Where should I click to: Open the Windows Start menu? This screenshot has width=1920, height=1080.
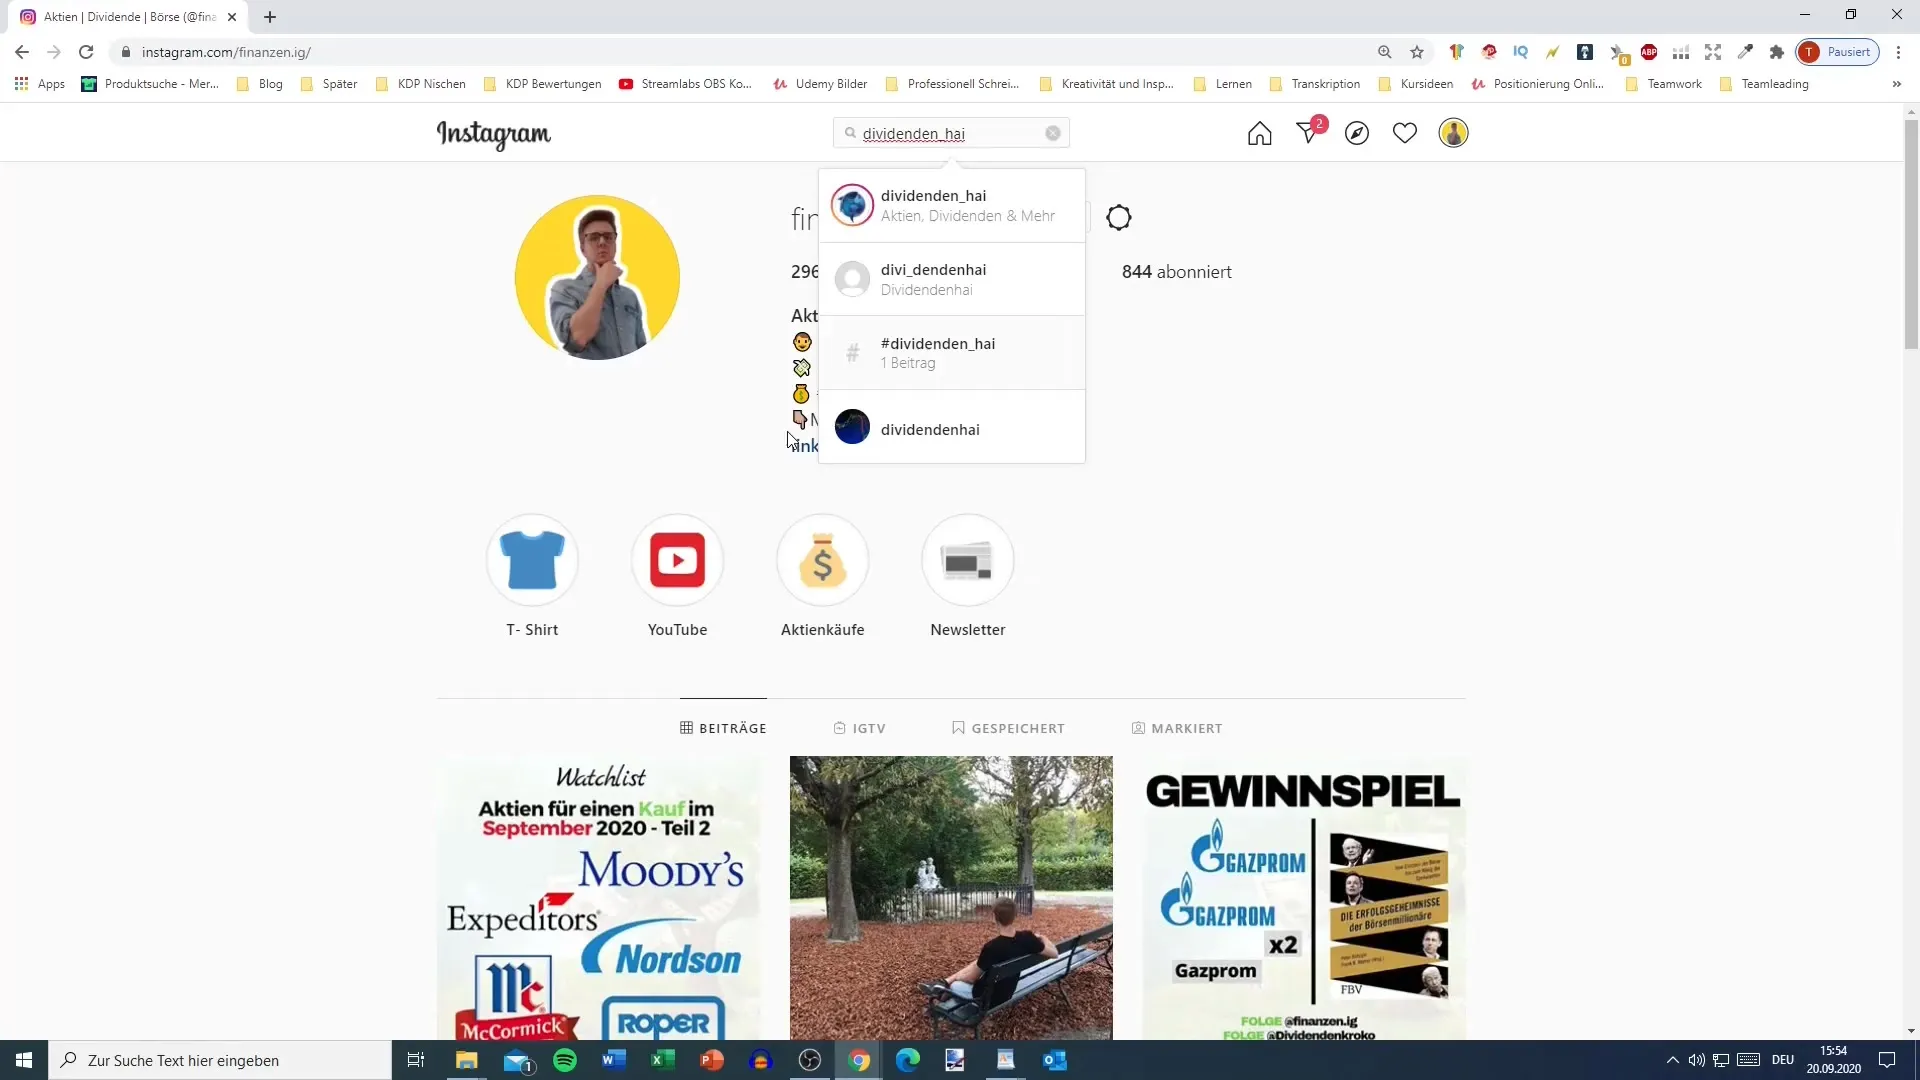pos(24,1060)
